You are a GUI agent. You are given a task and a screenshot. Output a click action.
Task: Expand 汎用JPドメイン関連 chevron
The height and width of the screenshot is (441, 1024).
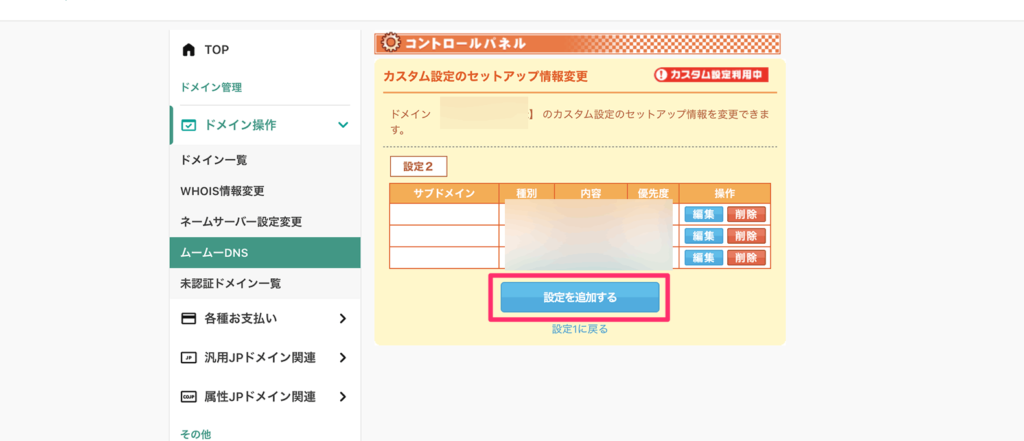343,358
